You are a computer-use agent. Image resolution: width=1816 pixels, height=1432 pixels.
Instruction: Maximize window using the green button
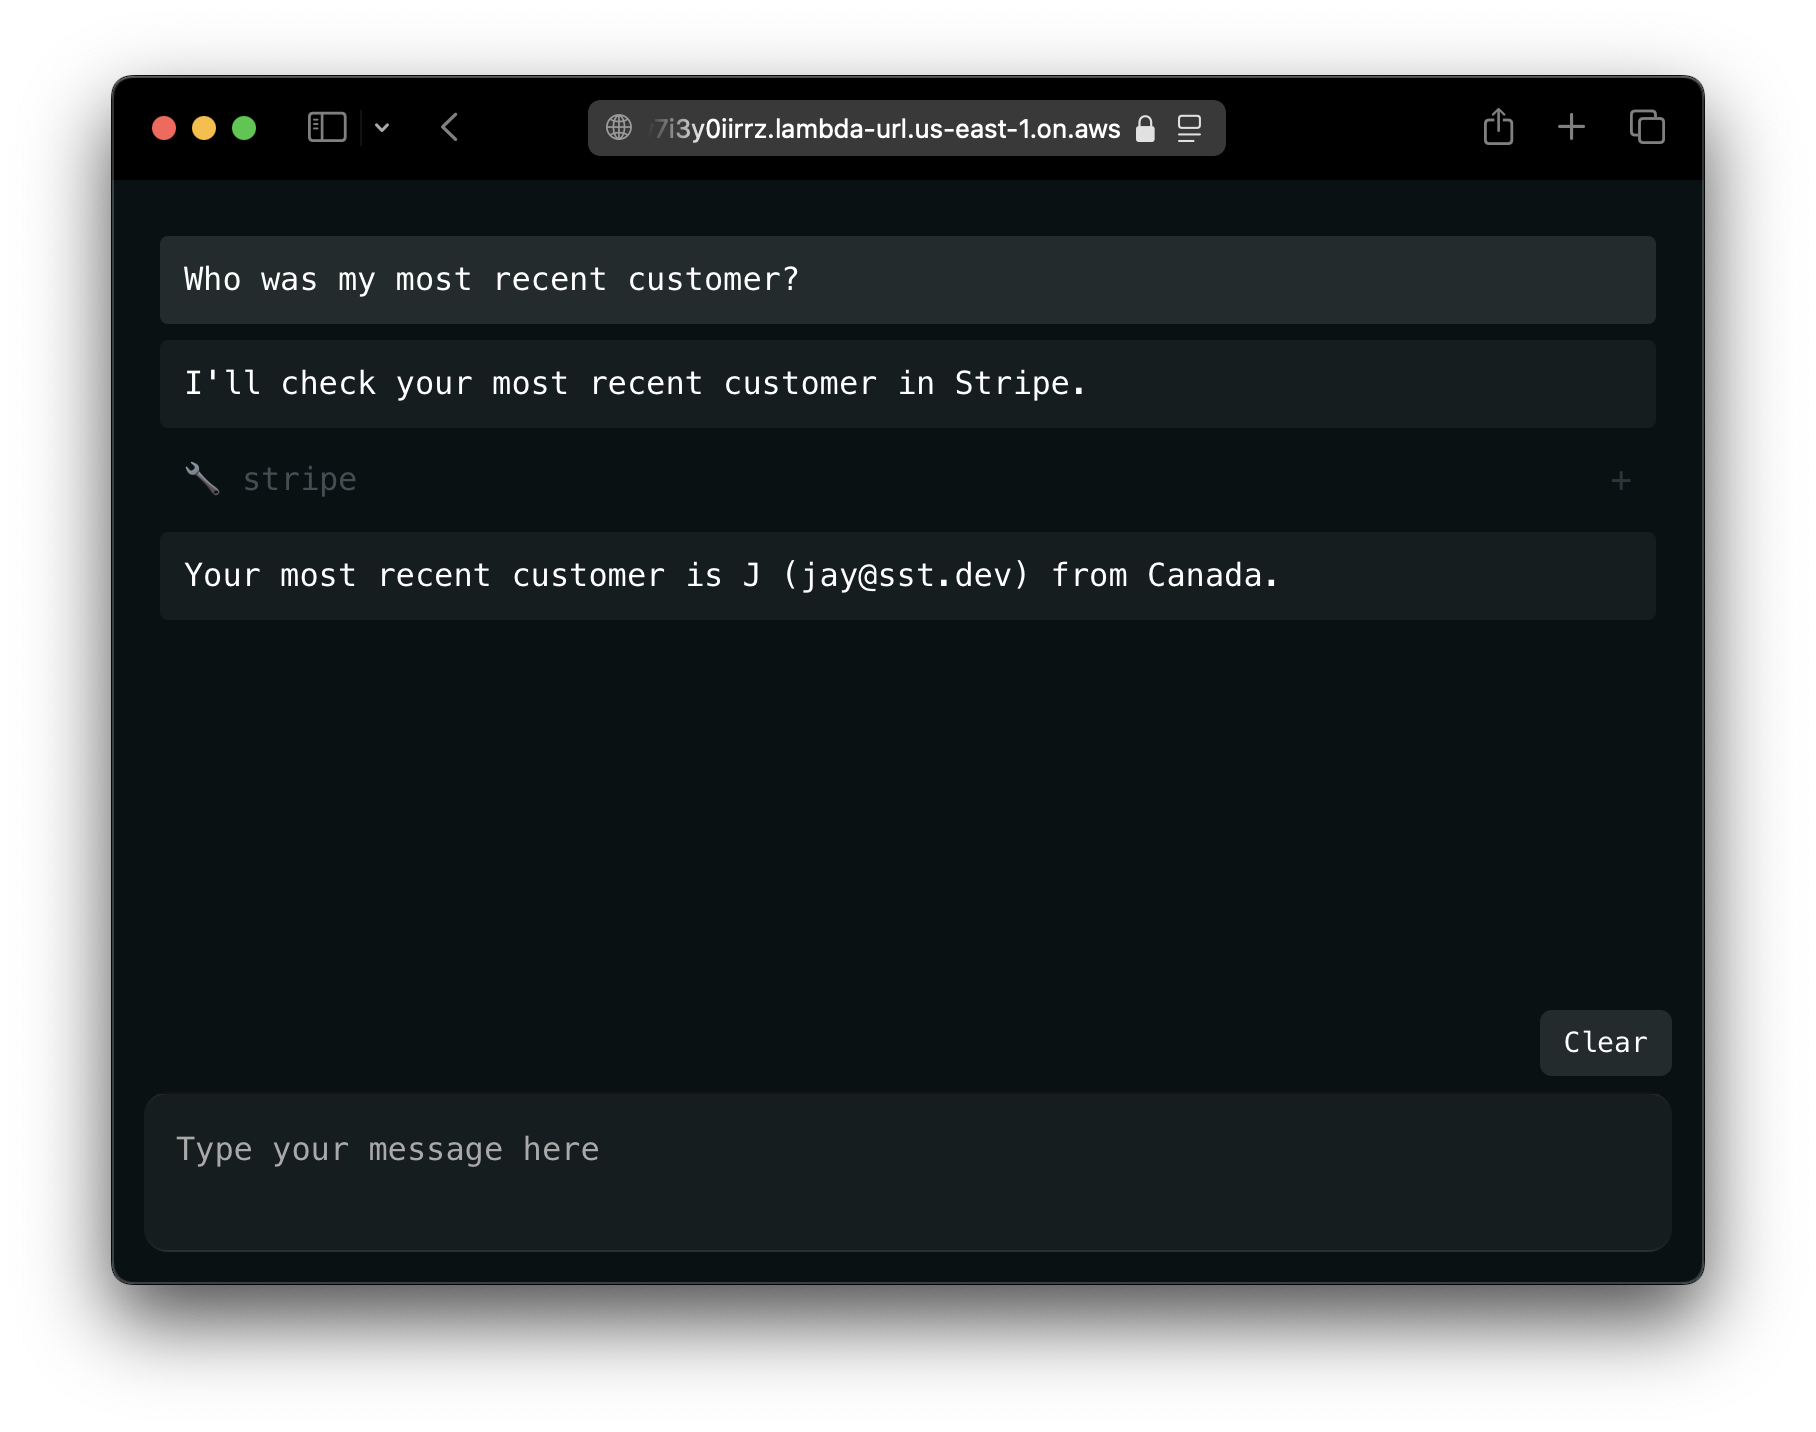click(244, 128)
